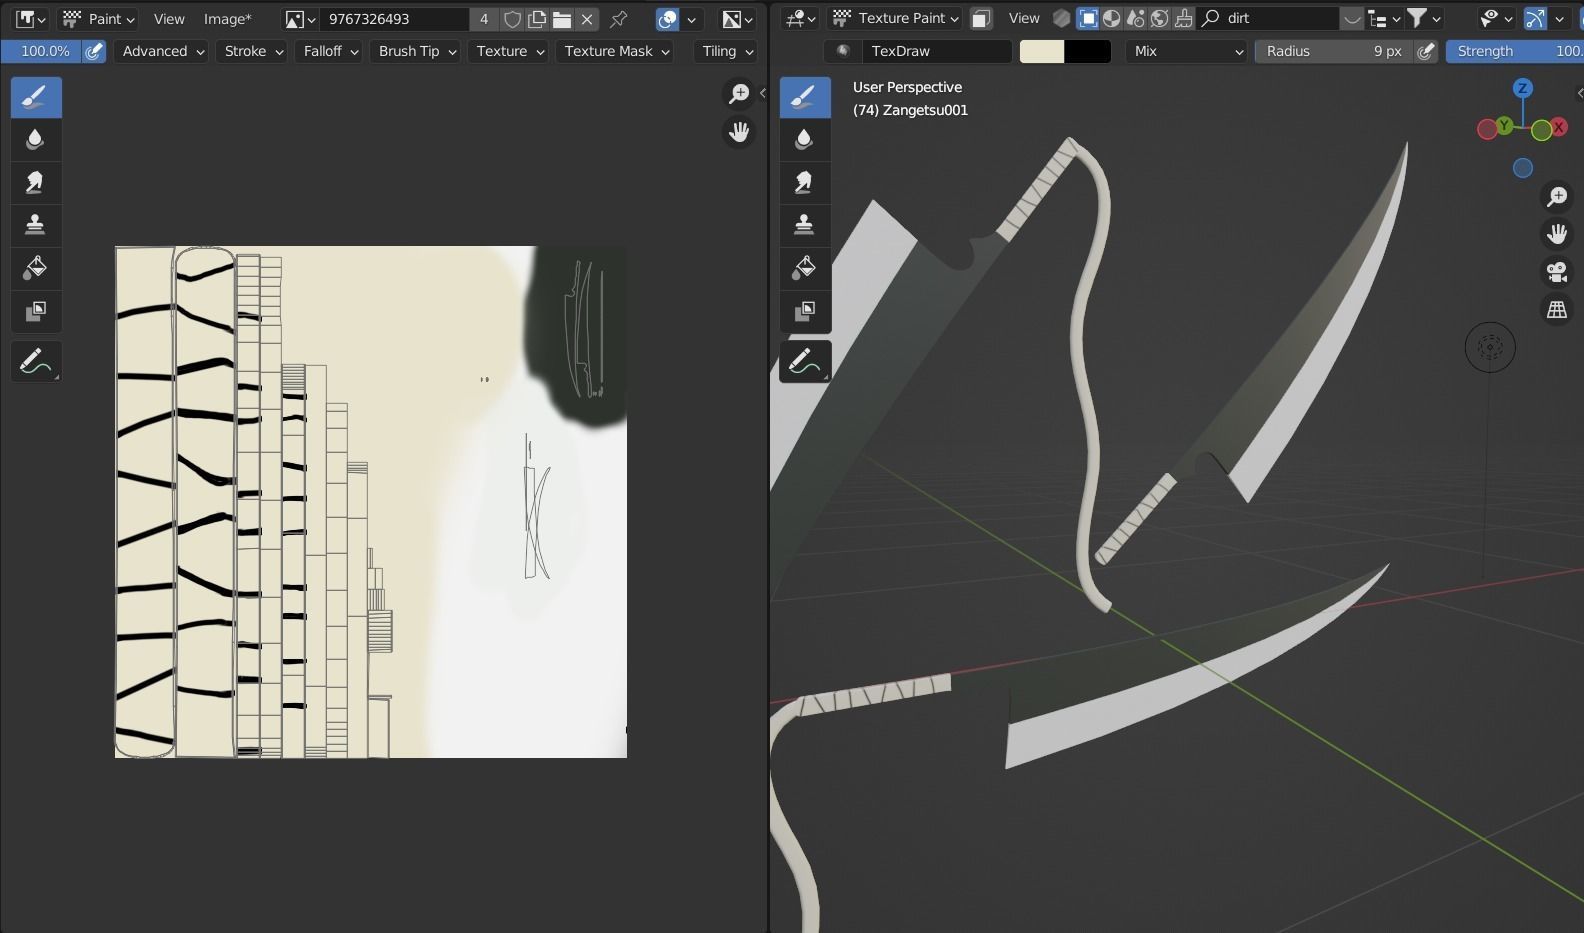Toggle pen pressure for the 100.0% strength
Screen dimensions: 1584x933
pos(94,51)
